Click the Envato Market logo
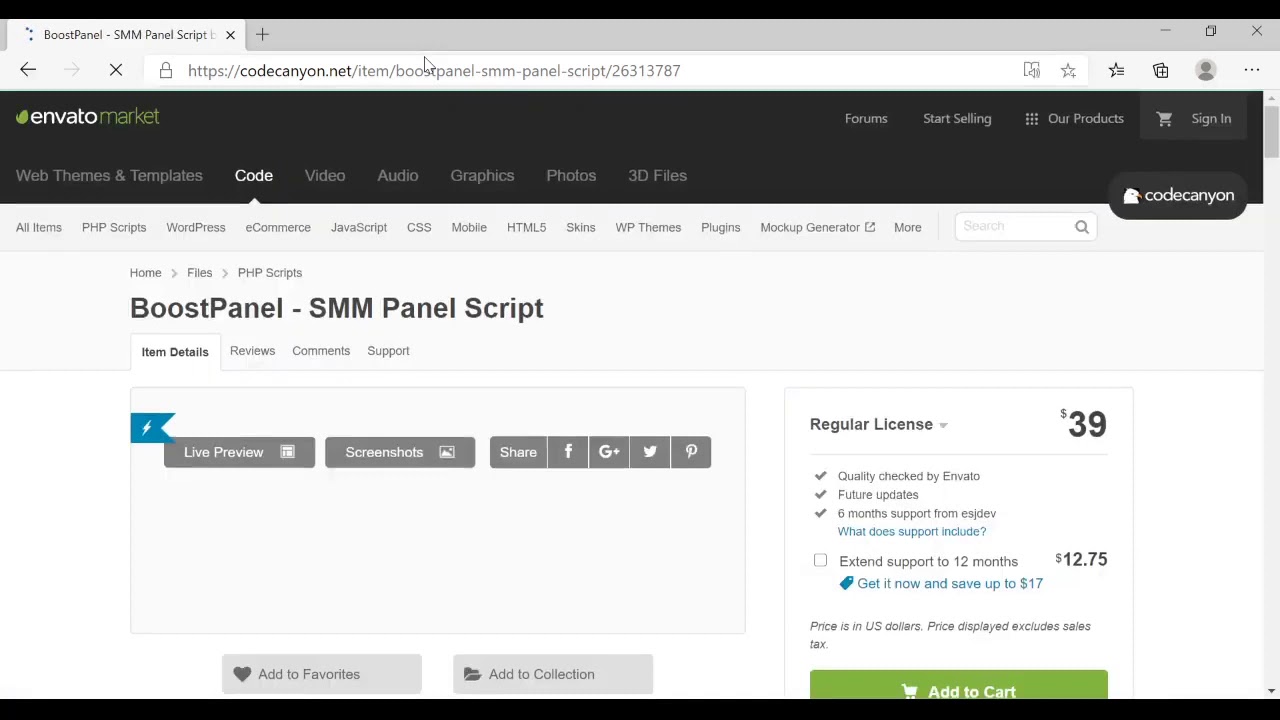Image resolution: width=1280 pixels, height=720 pixels. click(x=88, y=117)
